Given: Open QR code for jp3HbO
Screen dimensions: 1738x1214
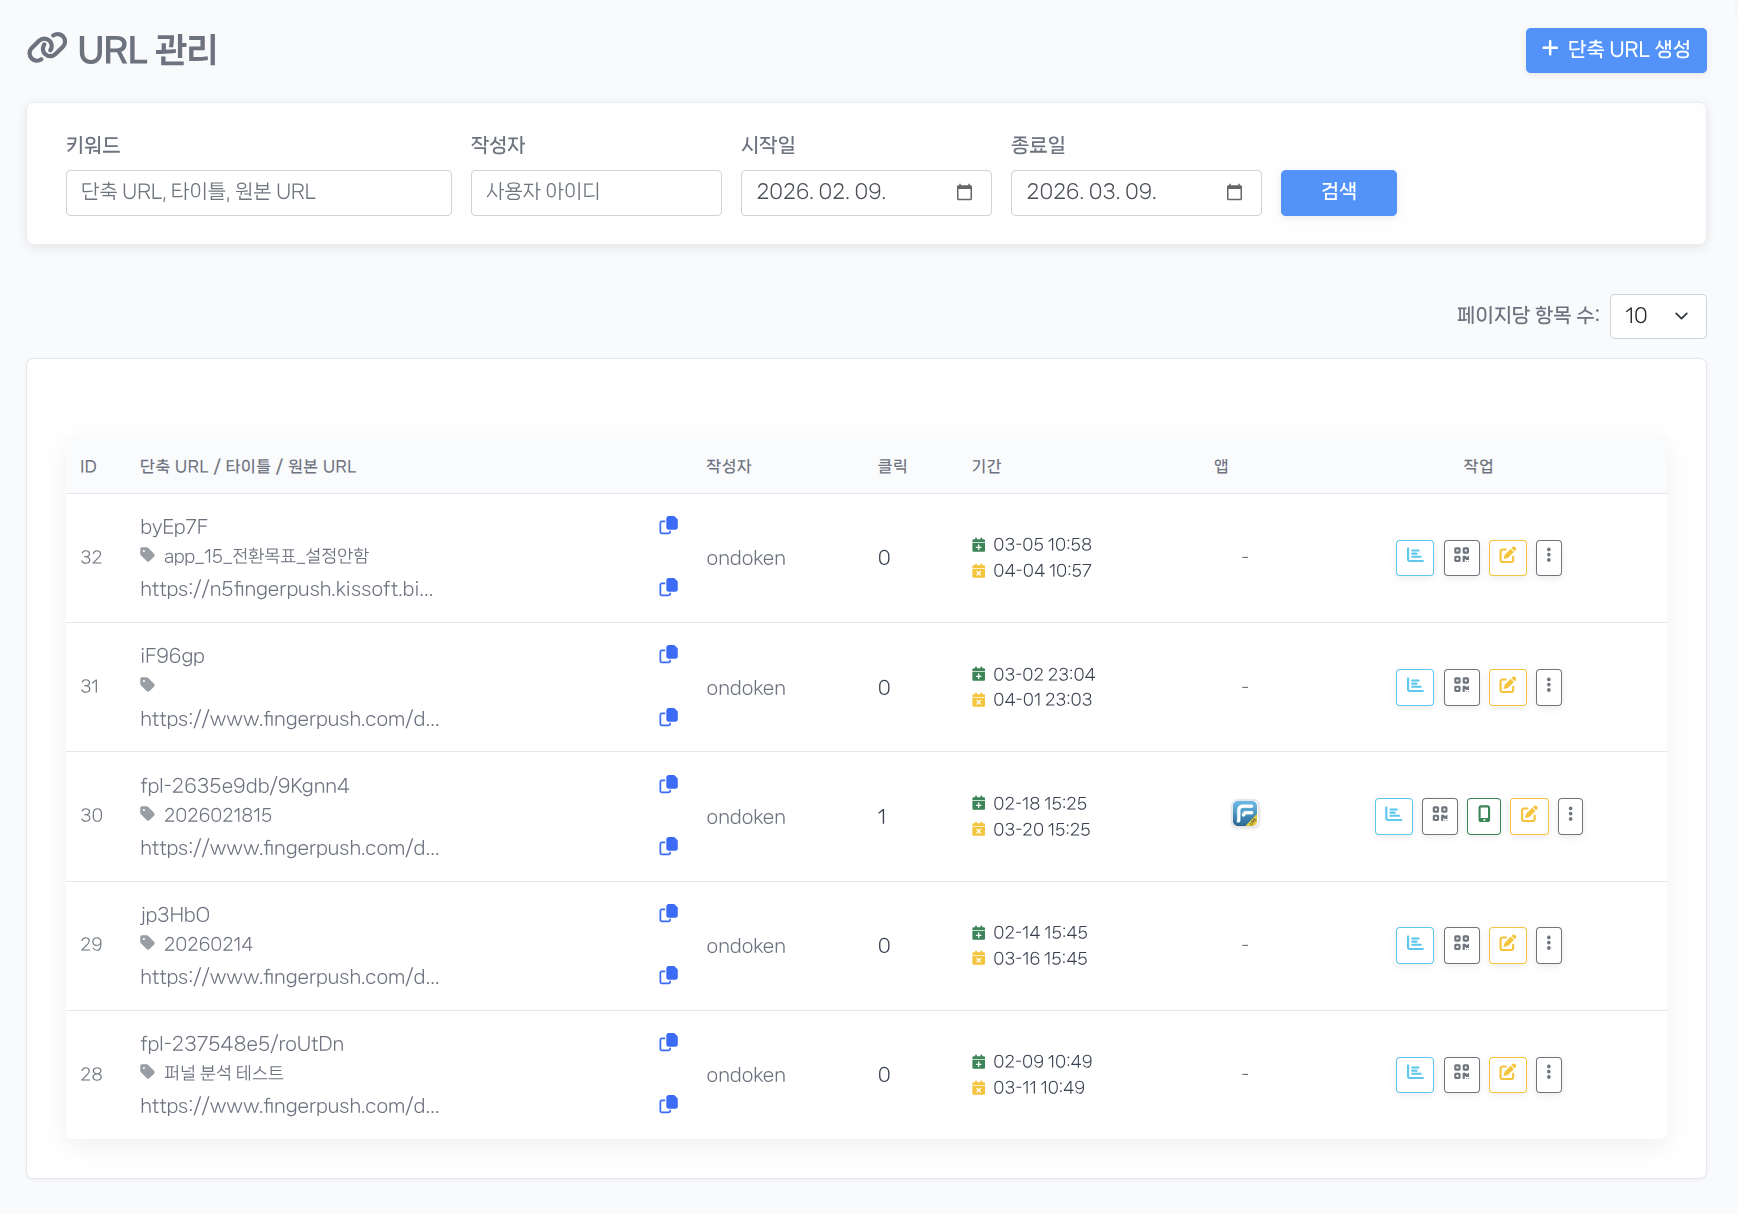Looking at the screenshot, I should pyautogui.click(x=1462, y=944).
